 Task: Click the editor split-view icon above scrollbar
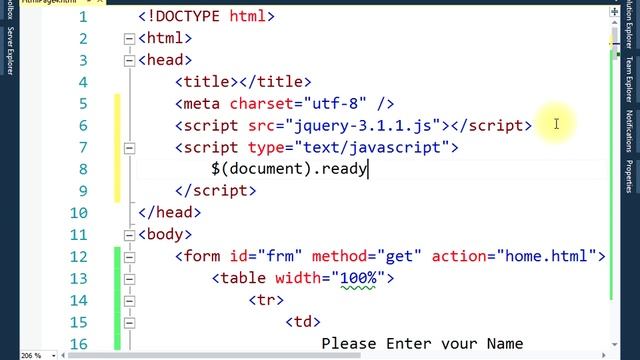pyautogui.click(x=614, y=11)
